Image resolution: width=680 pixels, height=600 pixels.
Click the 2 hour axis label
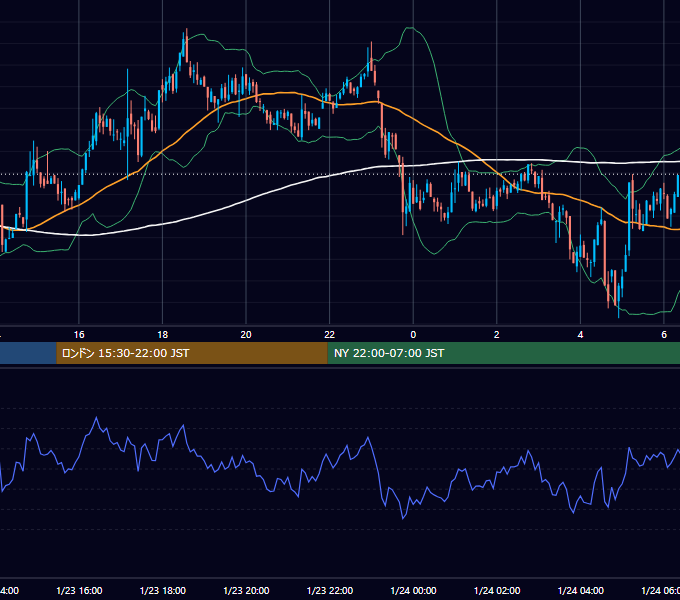[497, 335]
